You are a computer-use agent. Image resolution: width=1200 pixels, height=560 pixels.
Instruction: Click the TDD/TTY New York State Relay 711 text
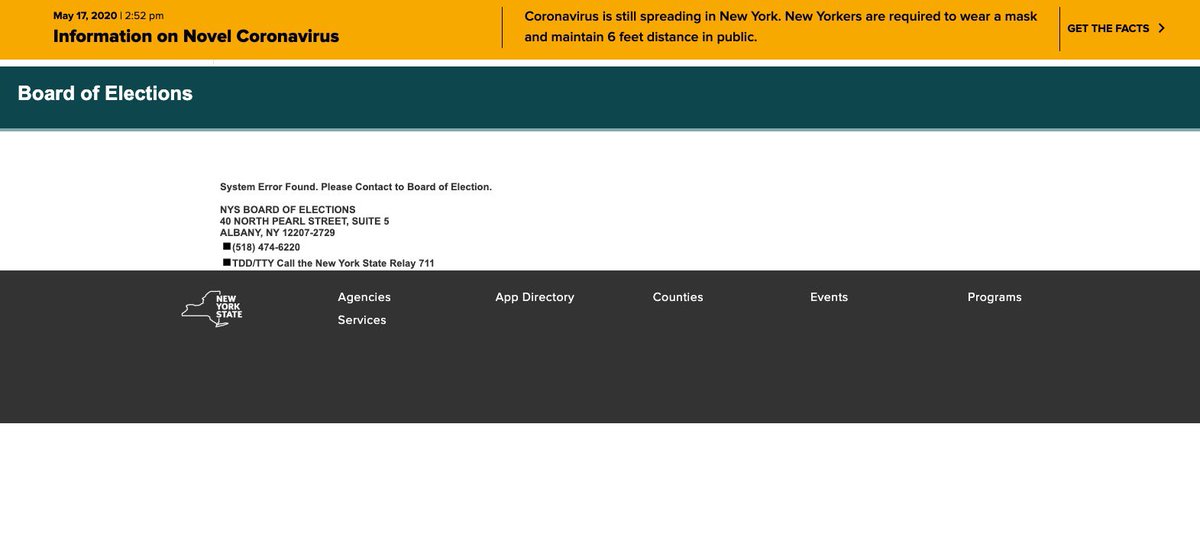point(333,263)
